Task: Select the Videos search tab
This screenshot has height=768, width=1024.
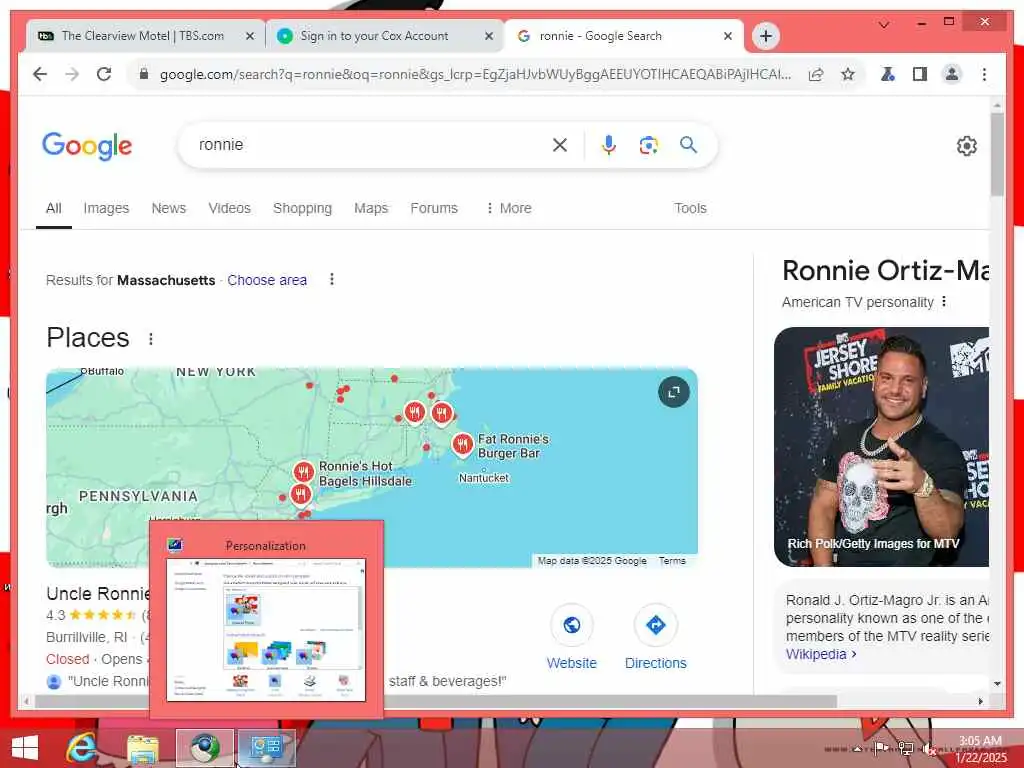Action: [x=229, y=208]
